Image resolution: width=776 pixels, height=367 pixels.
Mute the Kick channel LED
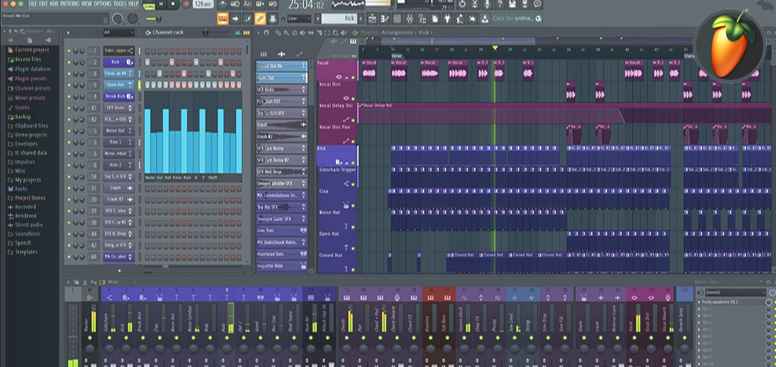click(x=69, y=63)
